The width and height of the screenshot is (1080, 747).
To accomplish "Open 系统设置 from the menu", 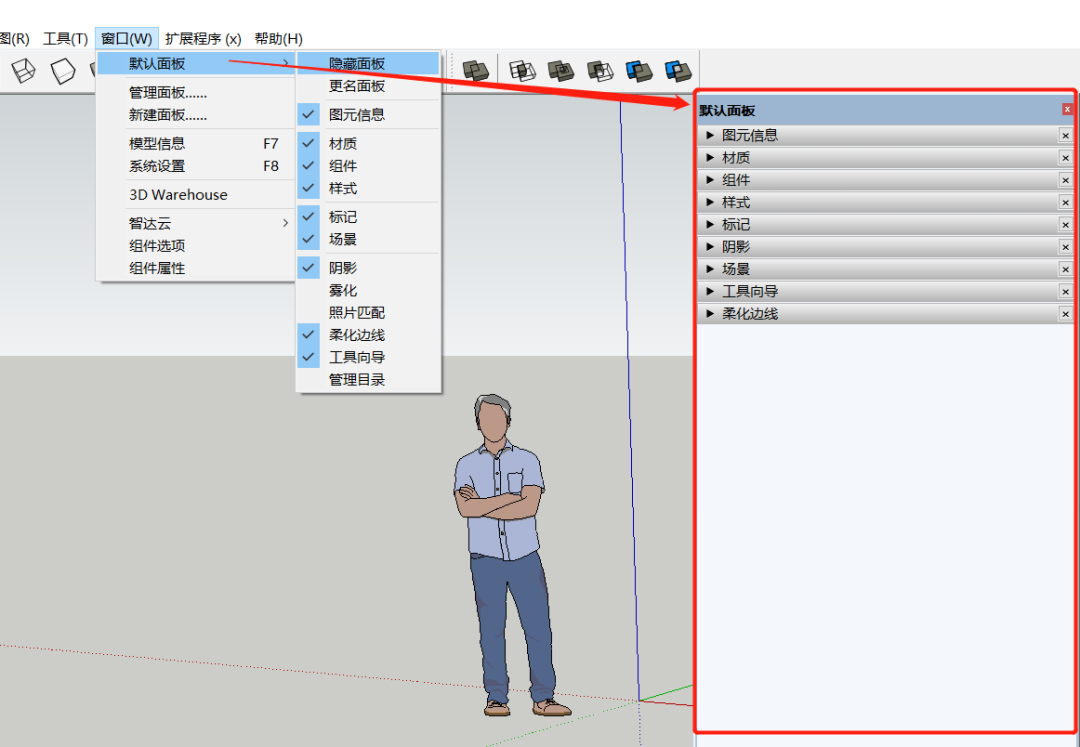I will pyautogui.click(x=196, y=166).
